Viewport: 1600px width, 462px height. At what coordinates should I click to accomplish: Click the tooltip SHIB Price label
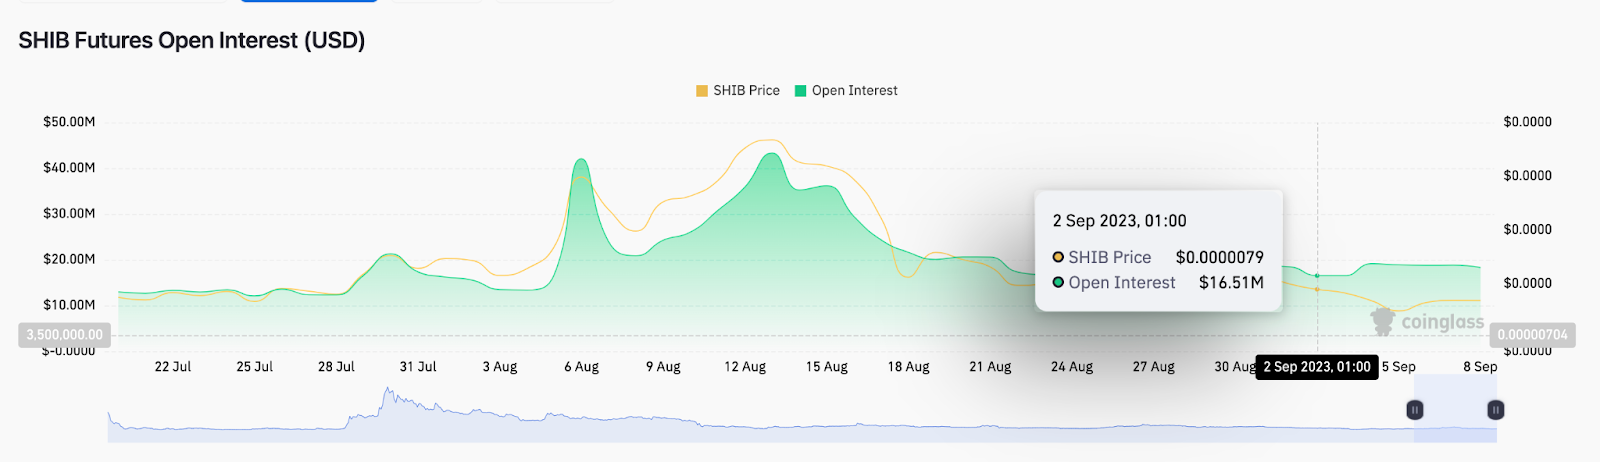[x=1109, y=257]
